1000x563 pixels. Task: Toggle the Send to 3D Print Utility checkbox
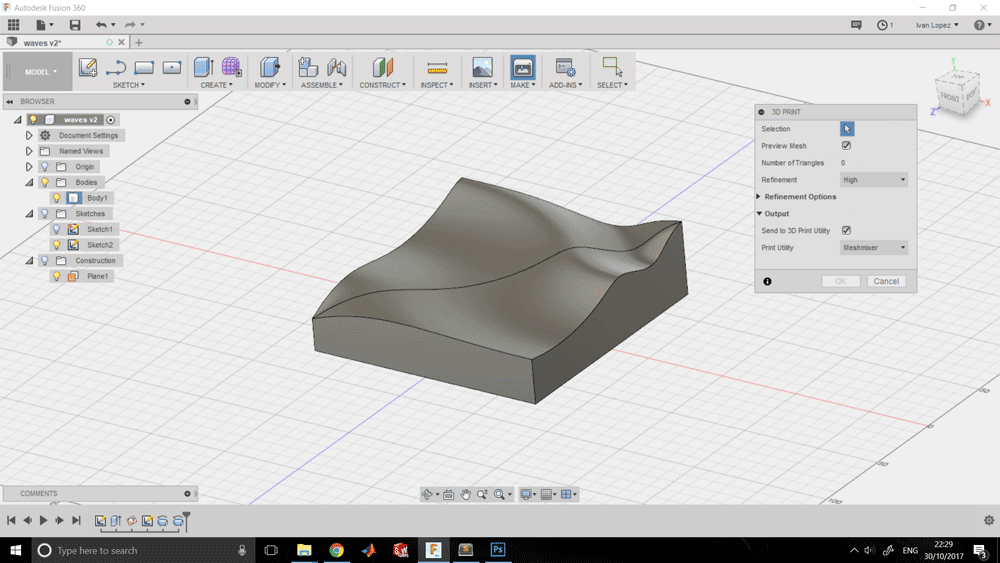coord(846,230)
